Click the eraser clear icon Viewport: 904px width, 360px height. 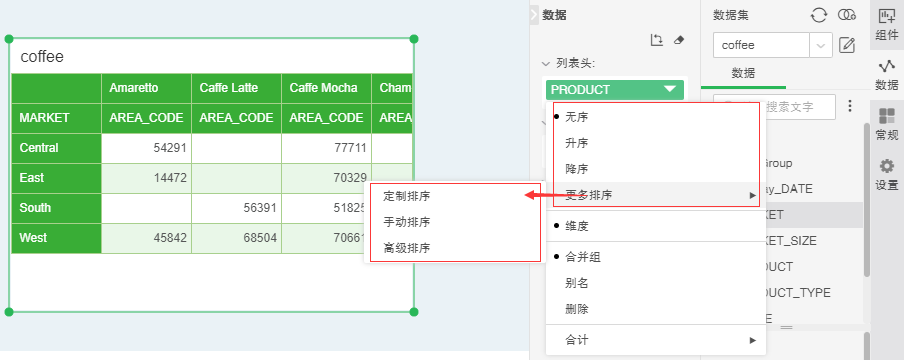[679, 40]
